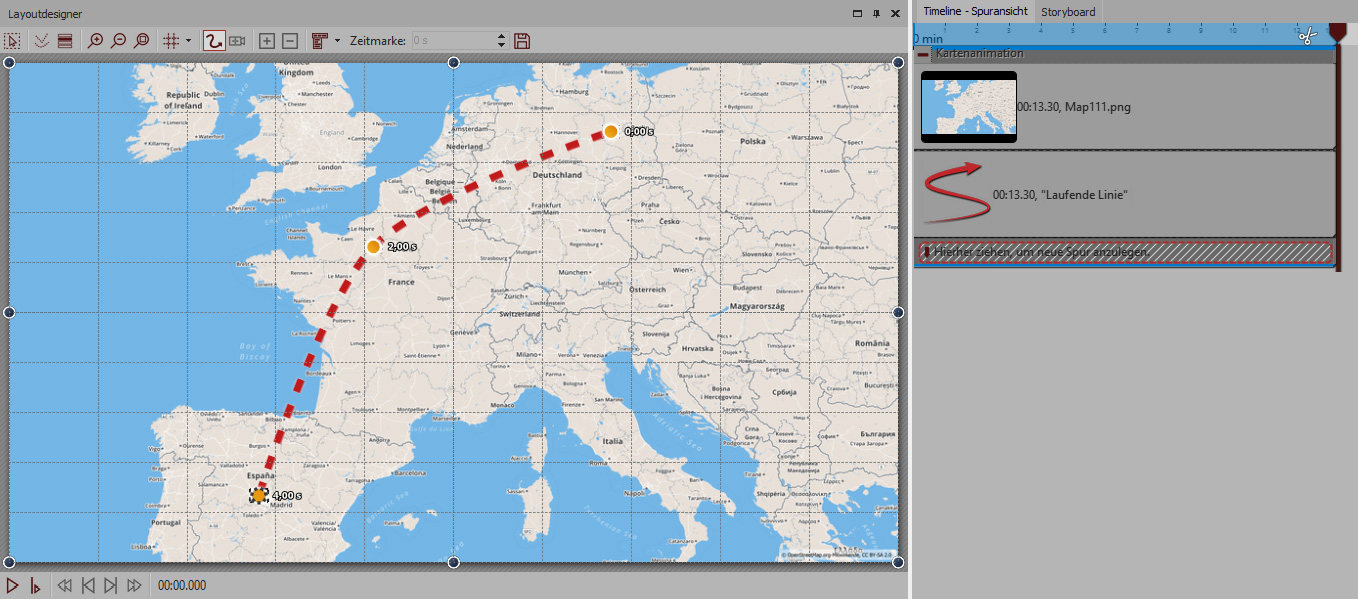Select the Timeline - Spuransicht tab
The image size is (1358, 599).
(974, 12)
